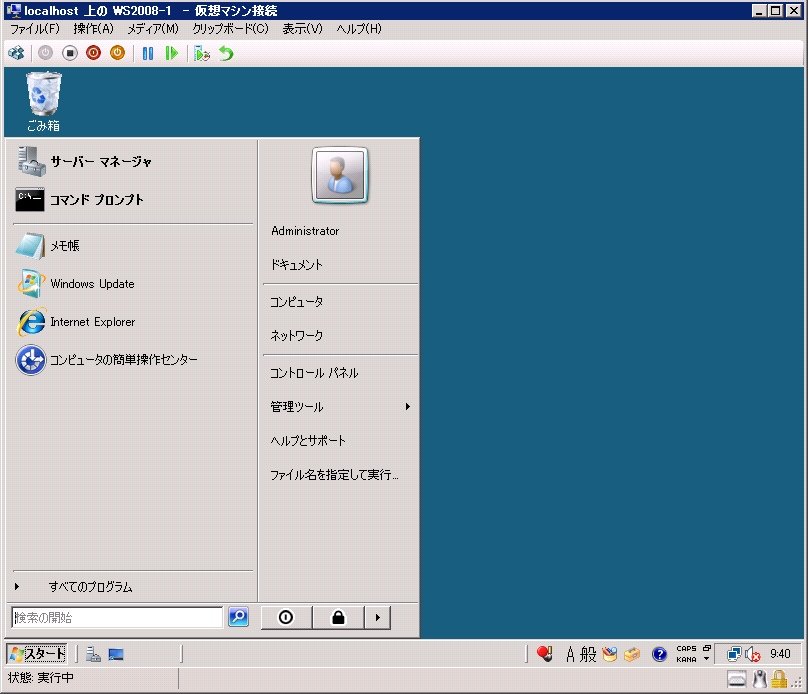Pause the virtual machine

pyautogui.click(x=148, y=53)
